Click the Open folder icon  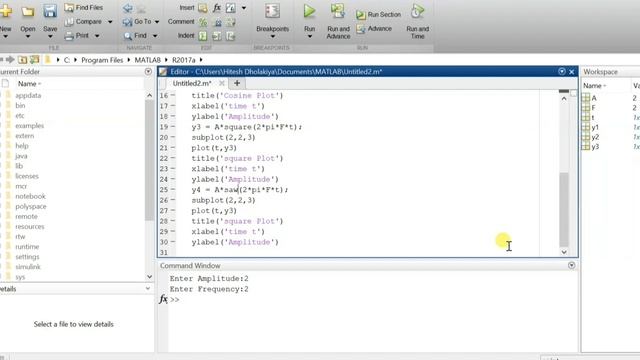click(x=28, y=11)
